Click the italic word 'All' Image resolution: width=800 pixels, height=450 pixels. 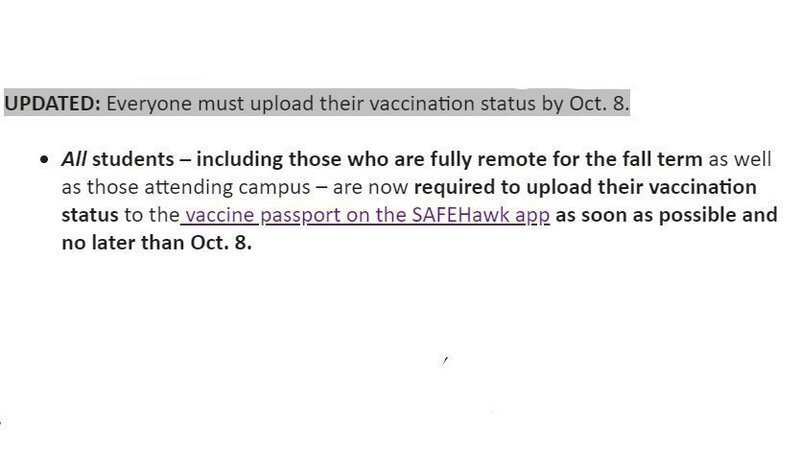73,159
